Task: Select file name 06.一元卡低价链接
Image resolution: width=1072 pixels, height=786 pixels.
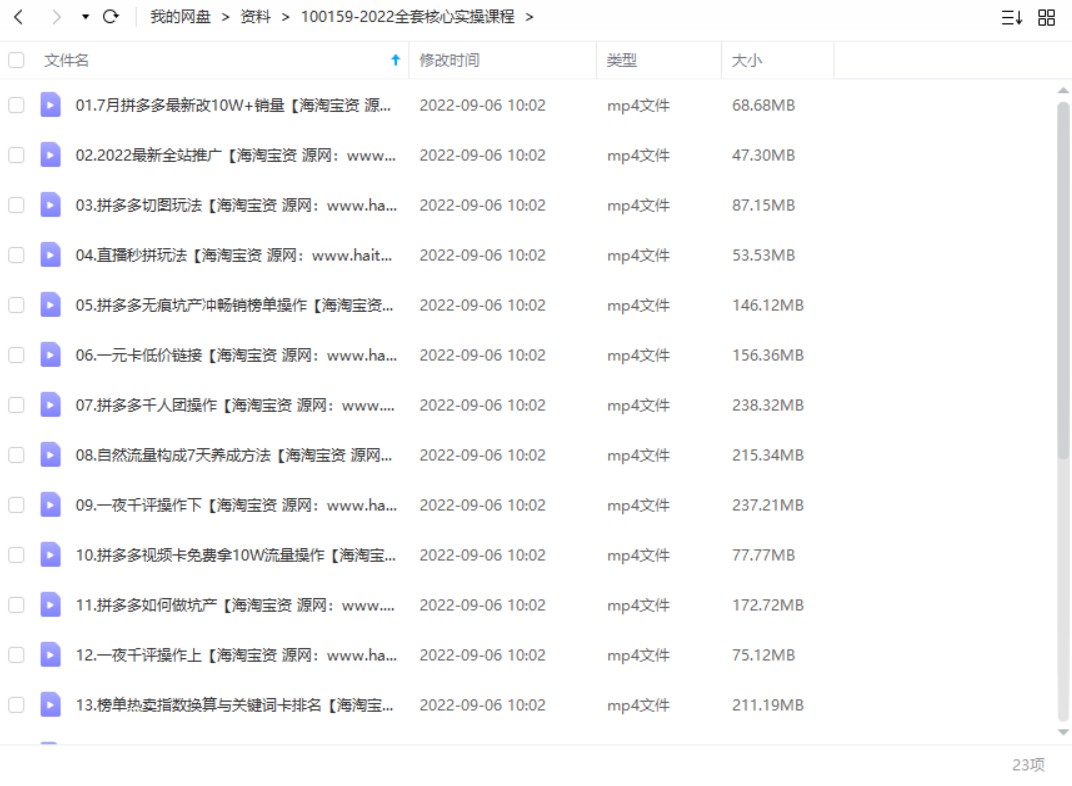Action: tap(237, 355)
